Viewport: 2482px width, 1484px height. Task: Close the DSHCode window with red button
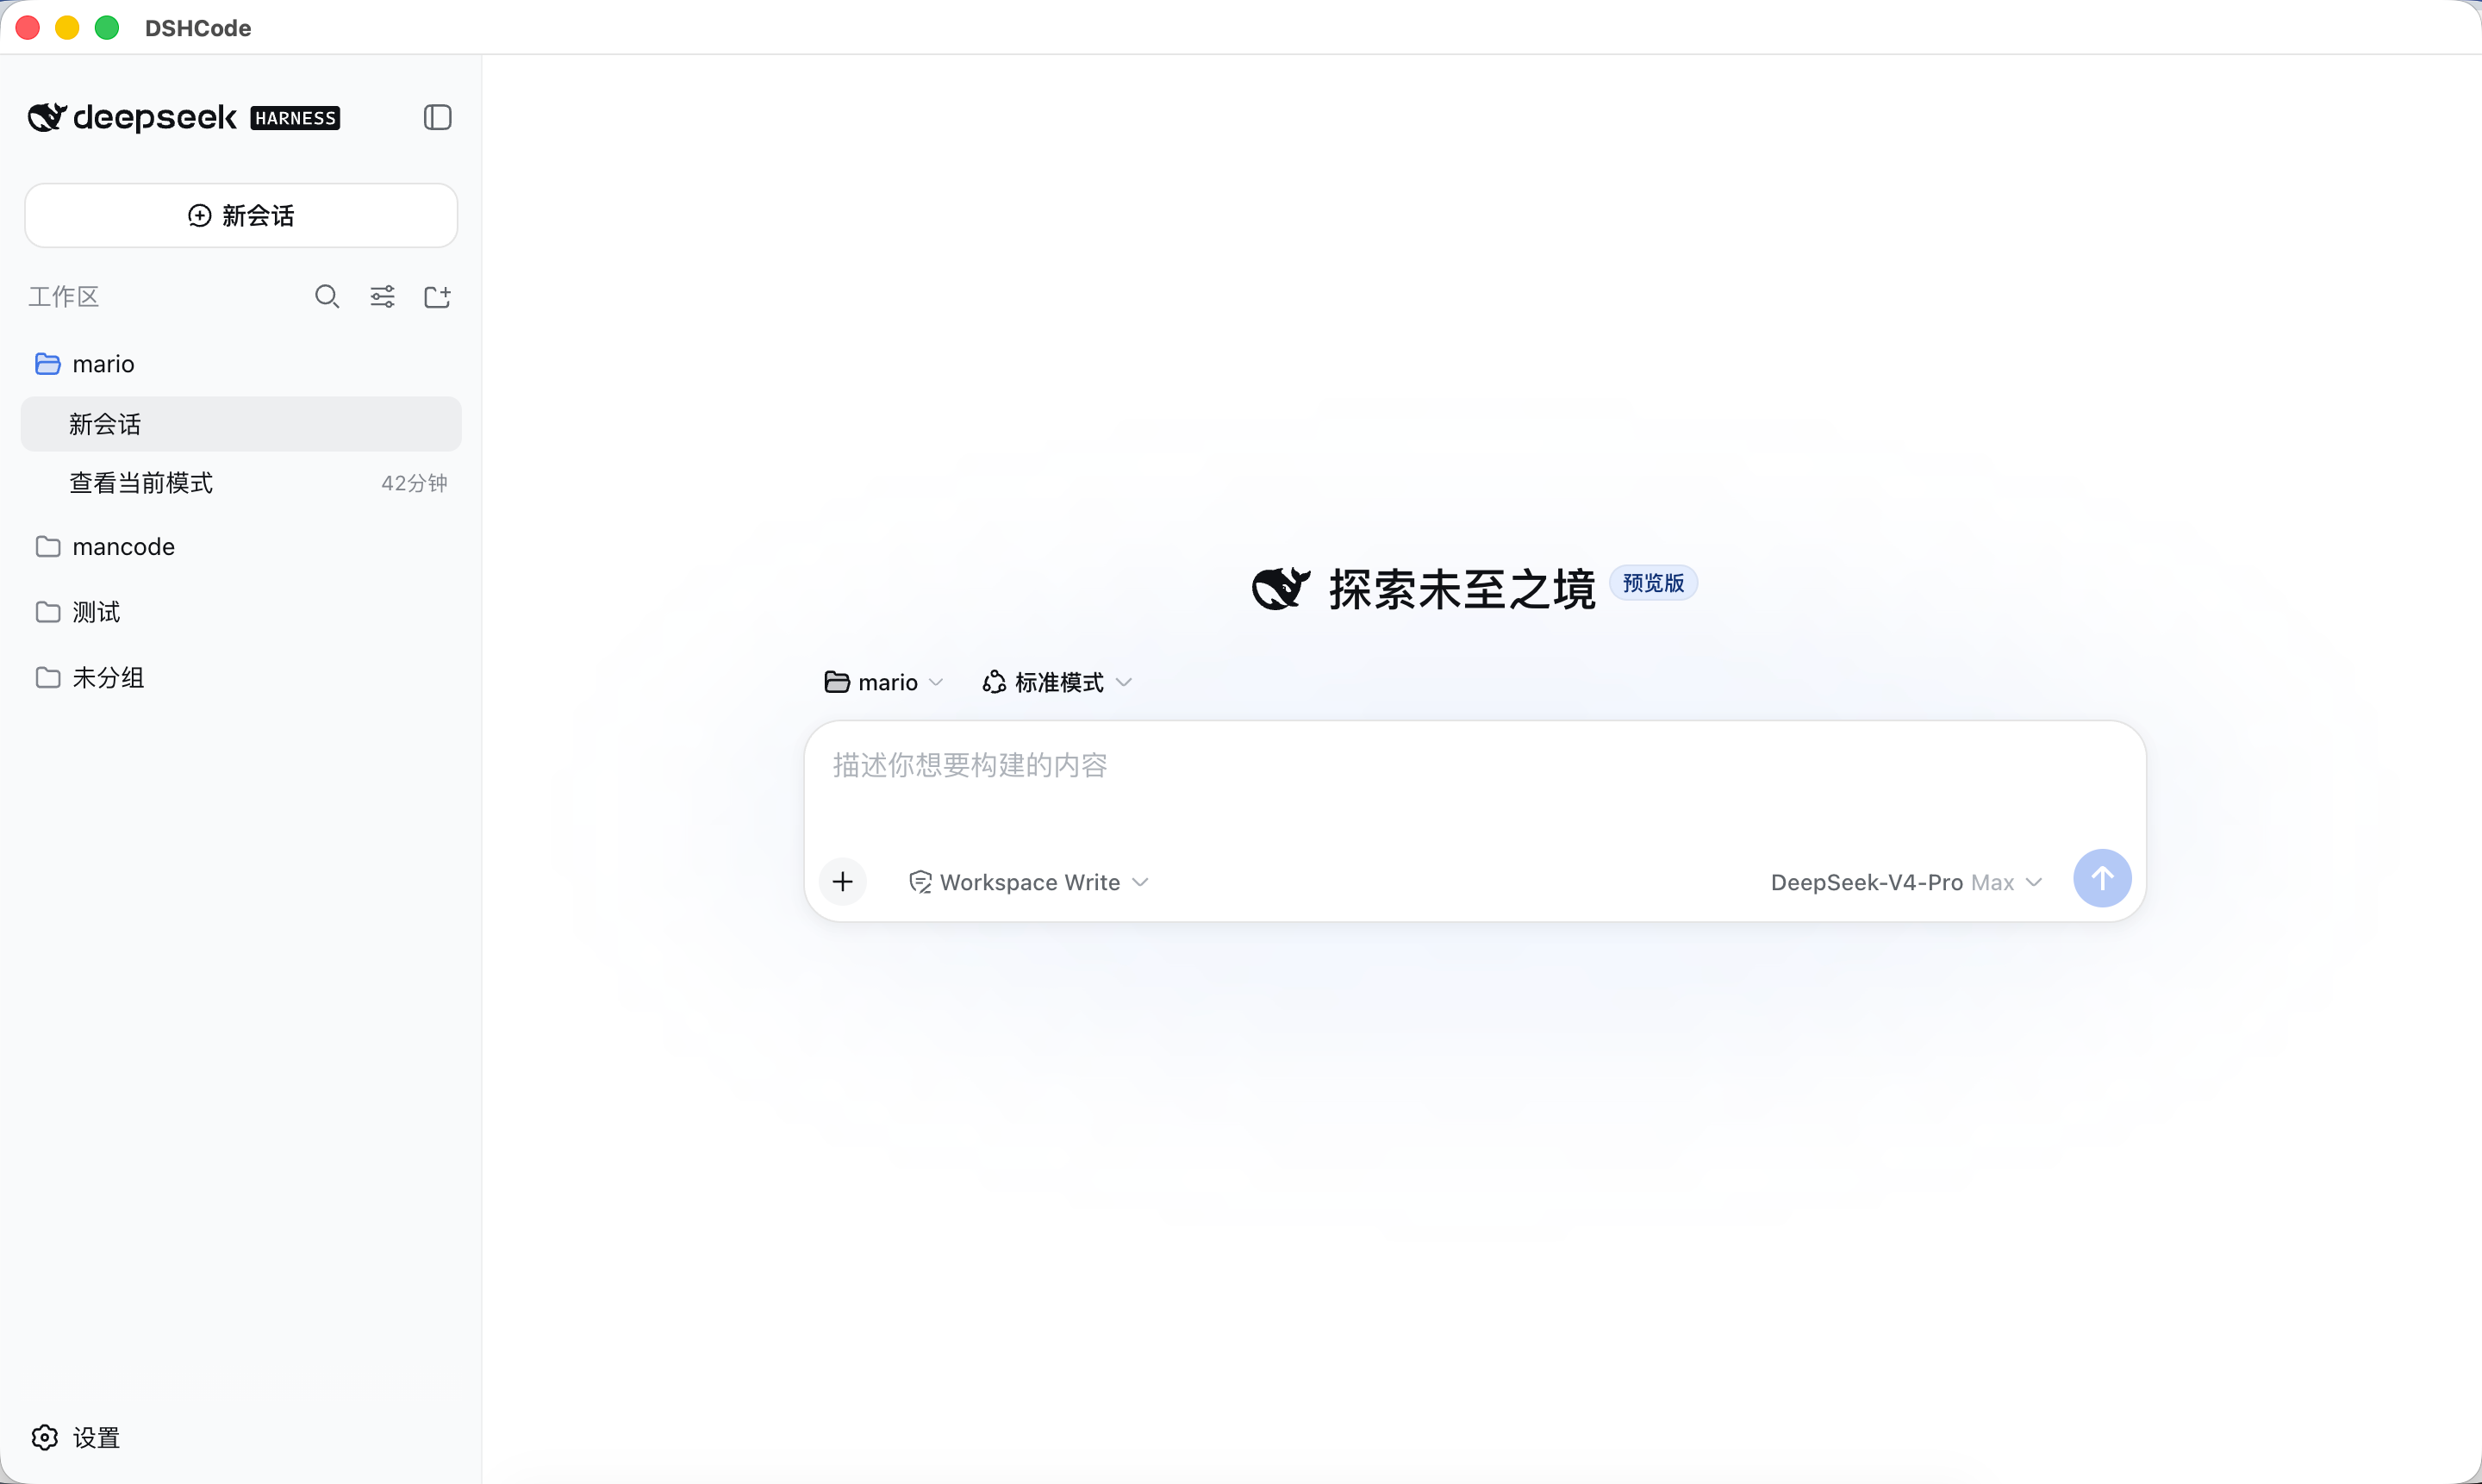click(28, 28)
